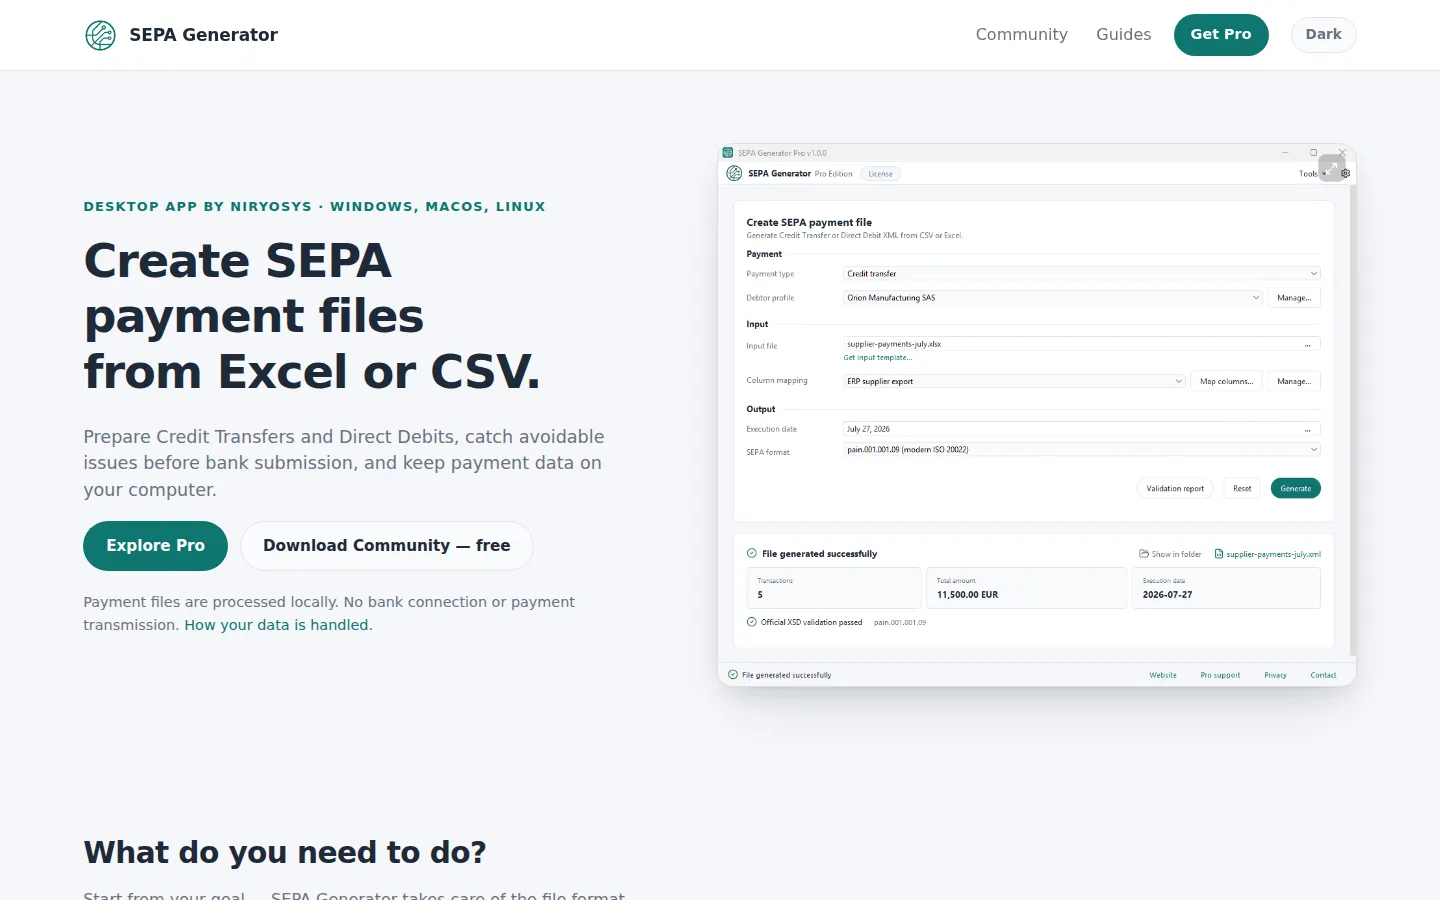Follow the 'How your data is handled' link
The image size is (1440, 900).
277,625
